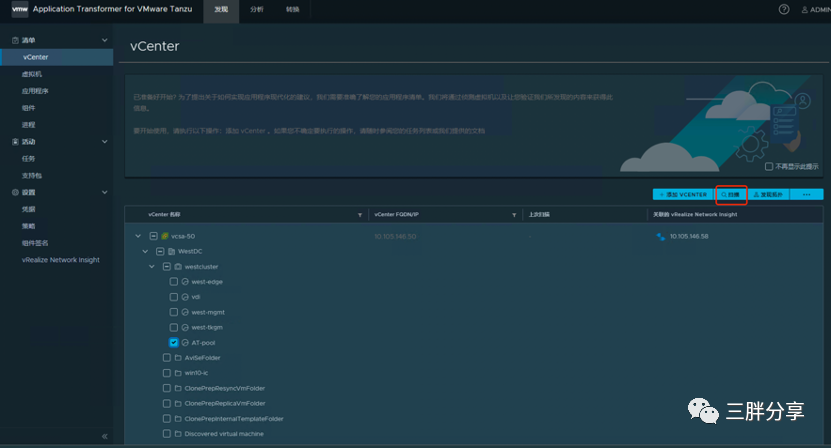
Task: Open filter for vCenter FQDN/IP column
Action: click(514, 215)
